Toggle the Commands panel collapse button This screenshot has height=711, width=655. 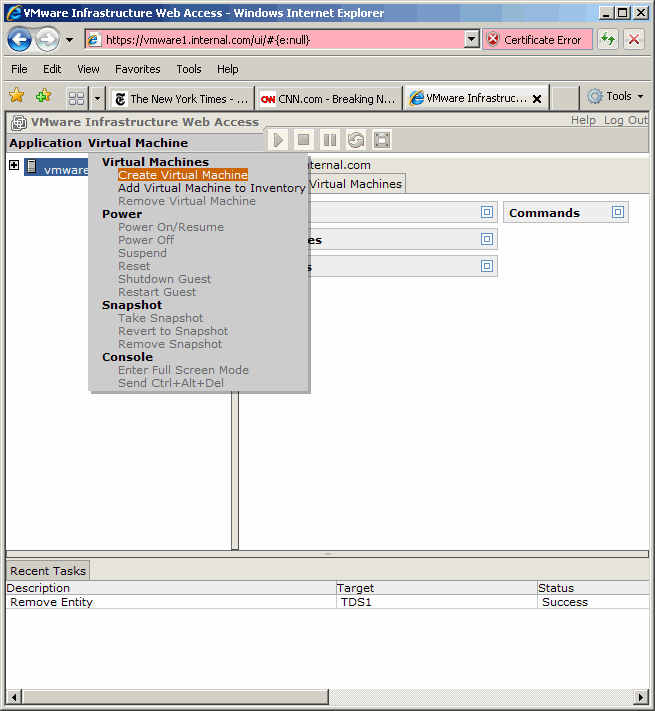[x=618, y=212]
